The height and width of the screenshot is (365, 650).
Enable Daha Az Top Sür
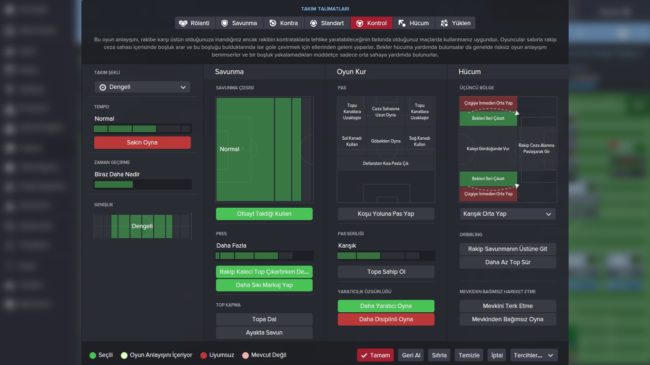tap(507, 262)
